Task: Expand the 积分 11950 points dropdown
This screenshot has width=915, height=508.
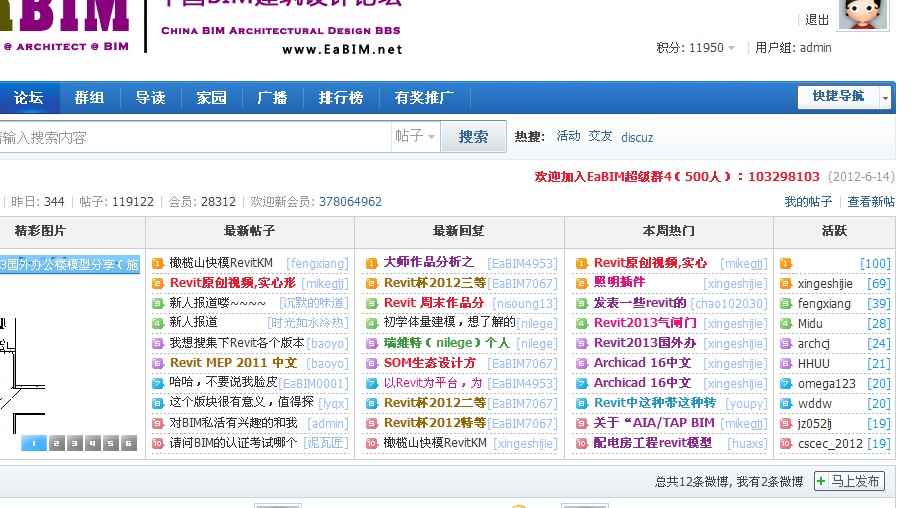Action: click(x=696, y=48)
